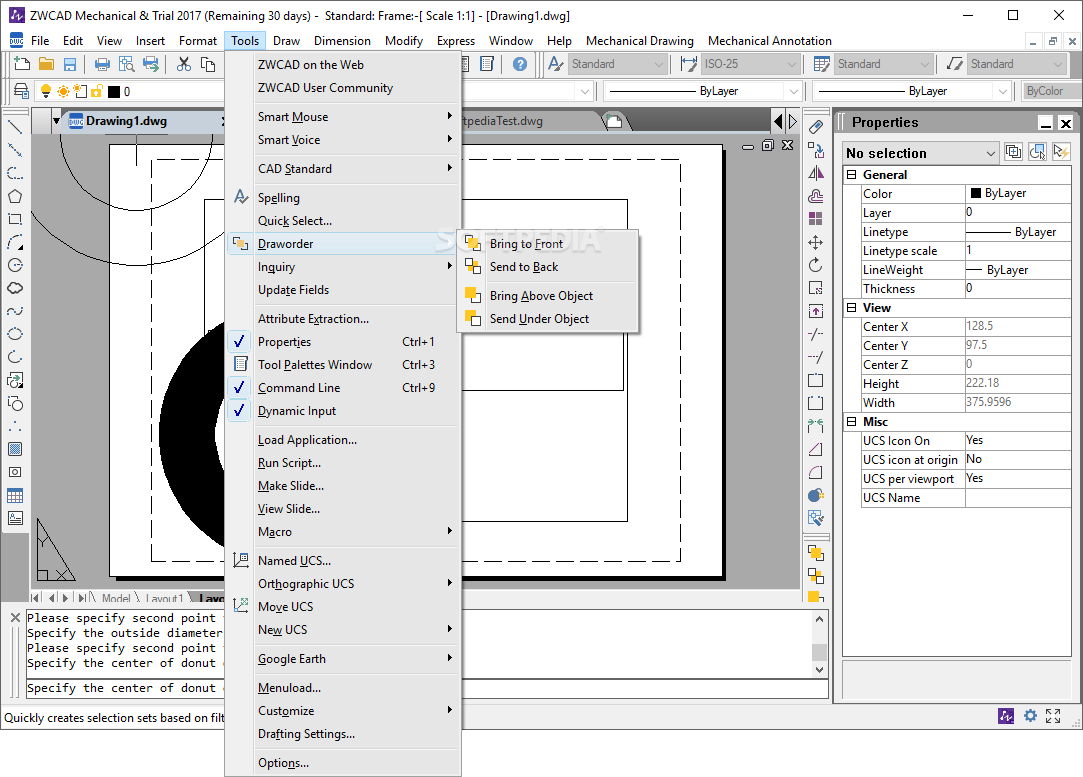Click the Cut scissors icon
The width and height of the screenshot is (1083, 777).
coord(184,64)
